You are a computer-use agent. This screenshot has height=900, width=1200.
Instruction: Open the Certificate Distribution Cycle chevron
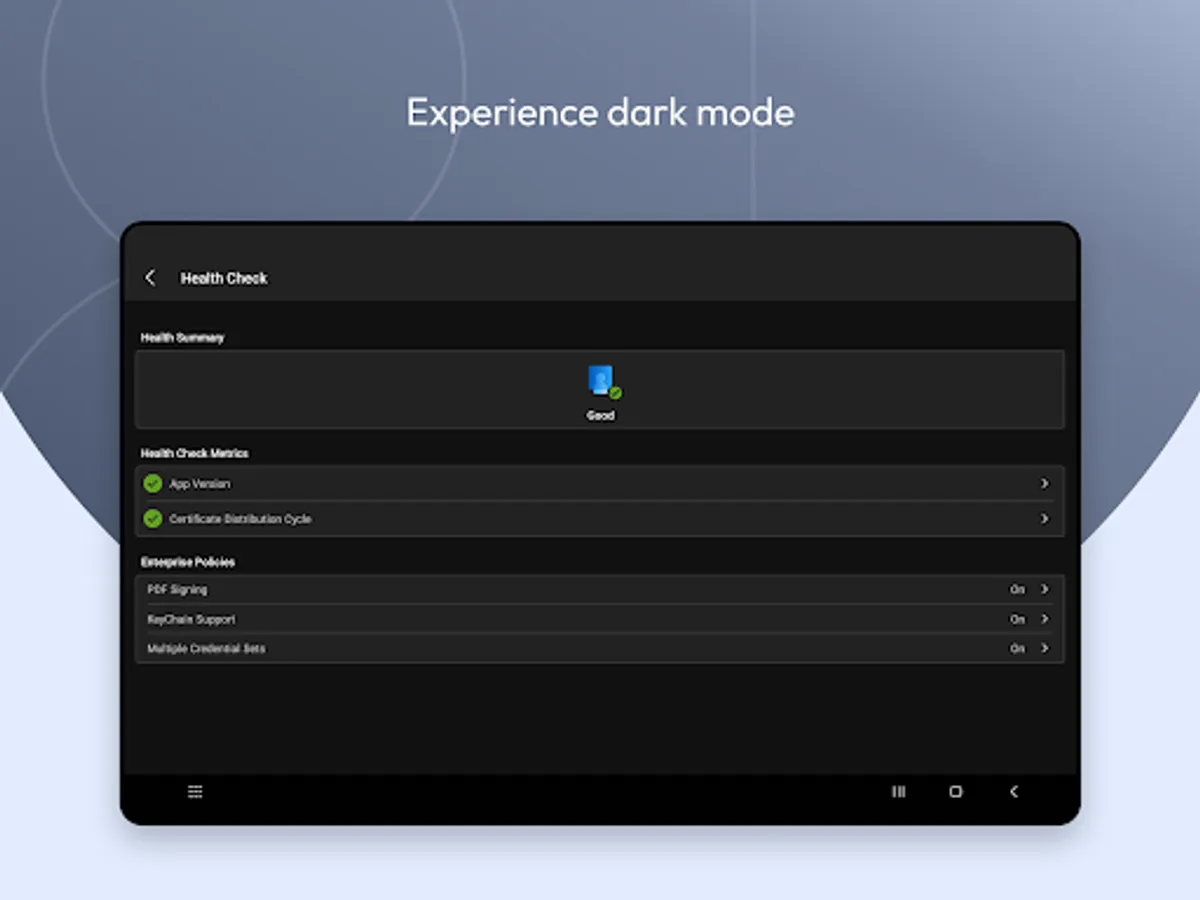(1045, 519)
